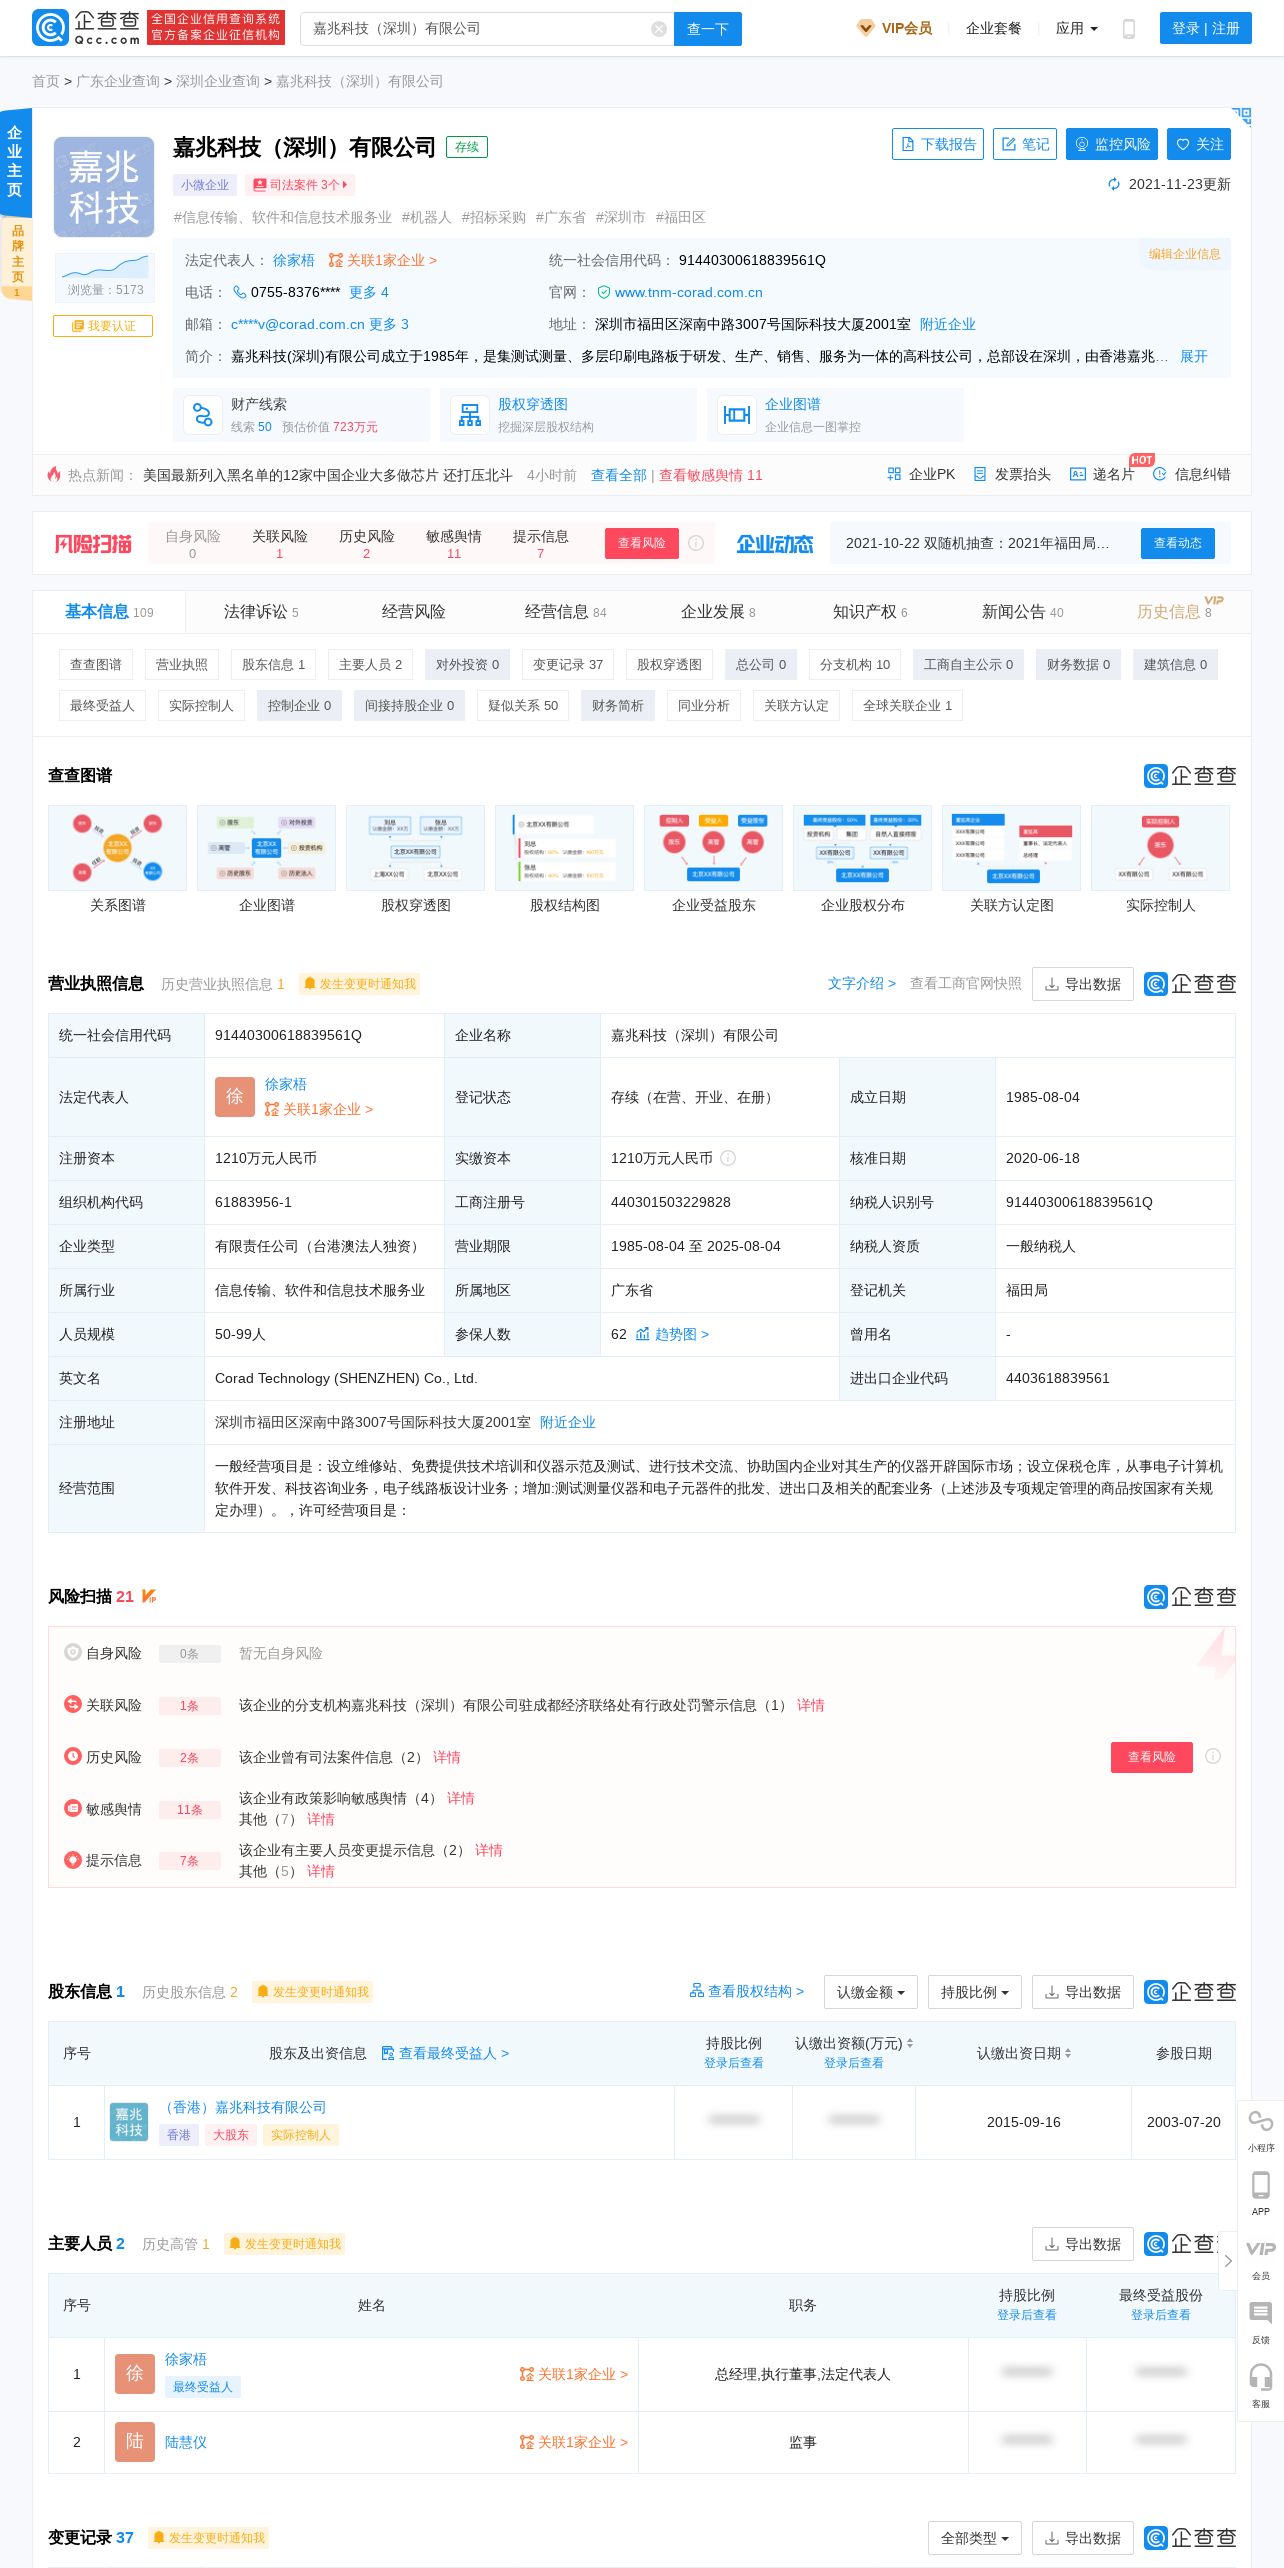The width and height of the screenshot is (1284, 2568).
Task: Switch to 法律诉讼 tab
Action: (x=261, y=612)
